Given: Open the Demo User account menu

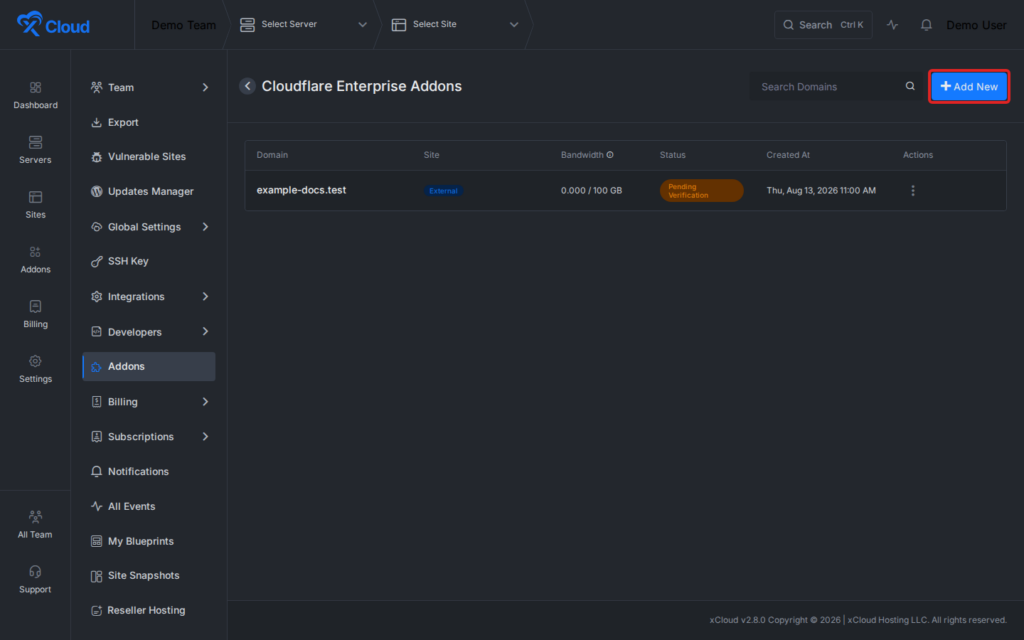Looking at the screenshot, I should point(976,25).
